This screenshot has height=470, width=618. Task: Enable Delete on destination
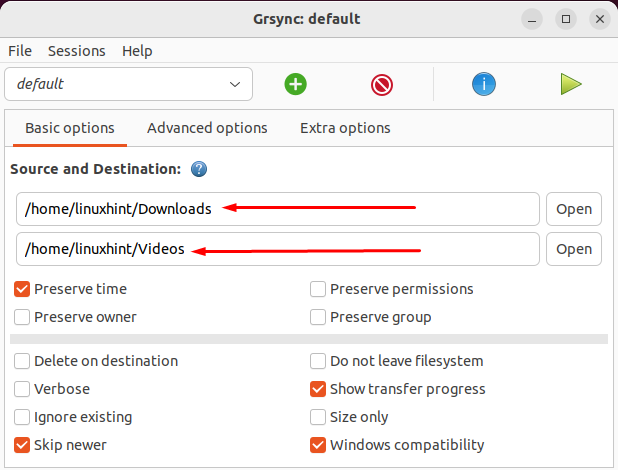(x=23, y=361)
